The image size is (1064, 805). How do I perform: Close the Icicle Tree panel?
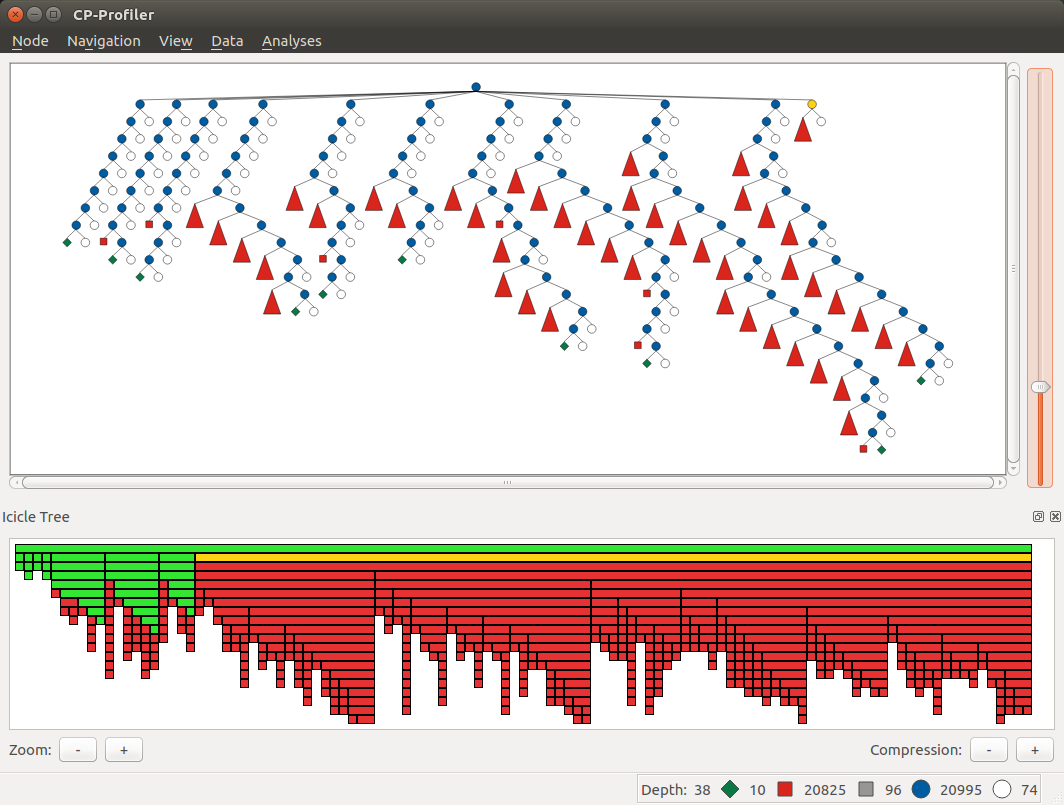1055,517
